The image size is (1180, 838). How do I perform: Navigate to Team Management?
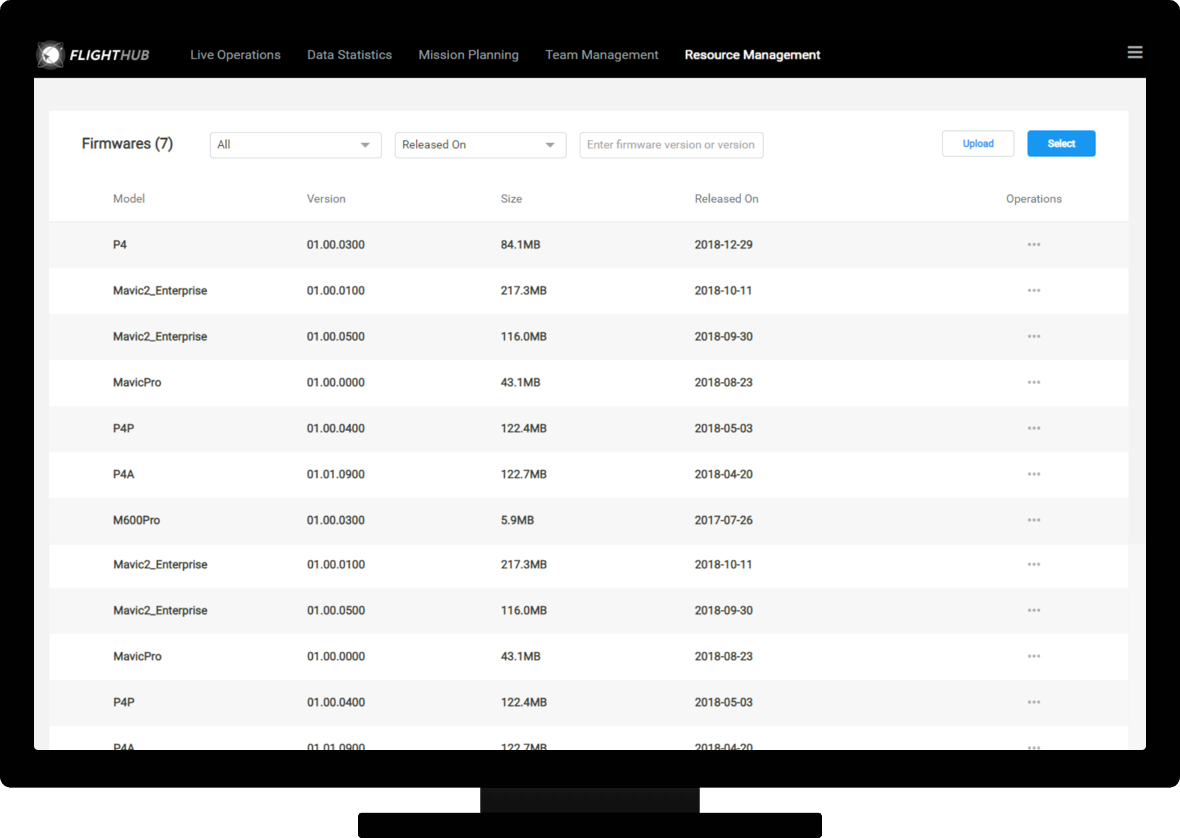pos(601,55)
